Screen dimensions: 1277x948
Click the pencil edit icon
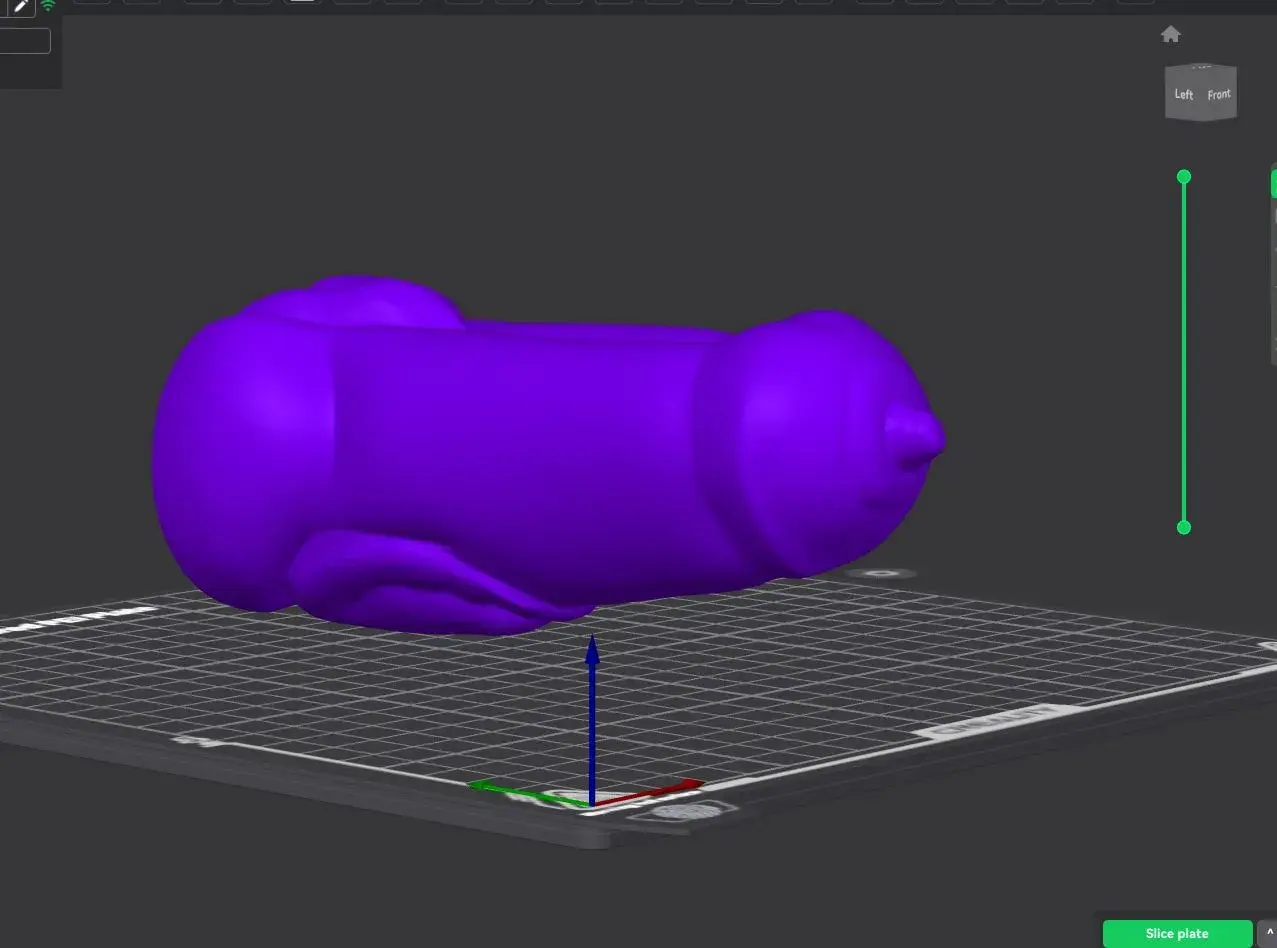click(20, 6)
